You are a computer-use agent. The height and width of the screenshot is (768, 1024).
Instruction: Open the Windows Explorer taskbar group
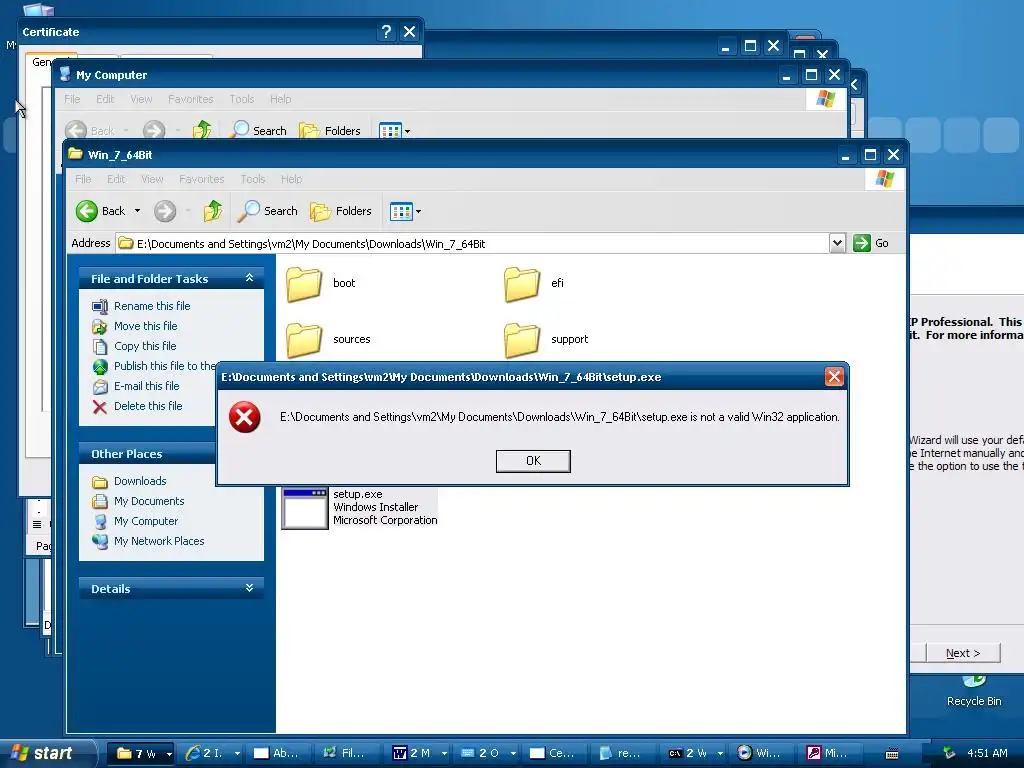140,753
